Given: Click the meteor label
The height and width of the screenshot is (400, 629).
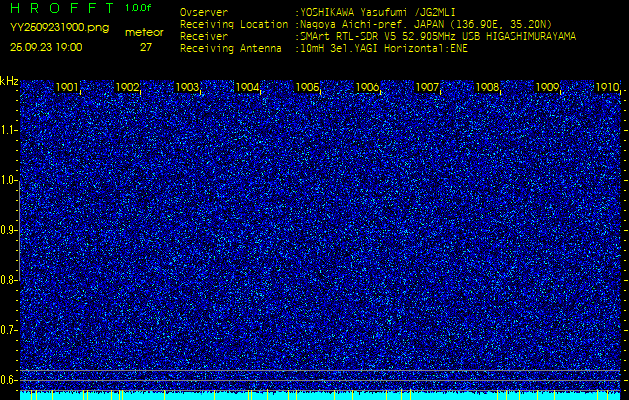Looking at the screenshot, I should point(144,33).
